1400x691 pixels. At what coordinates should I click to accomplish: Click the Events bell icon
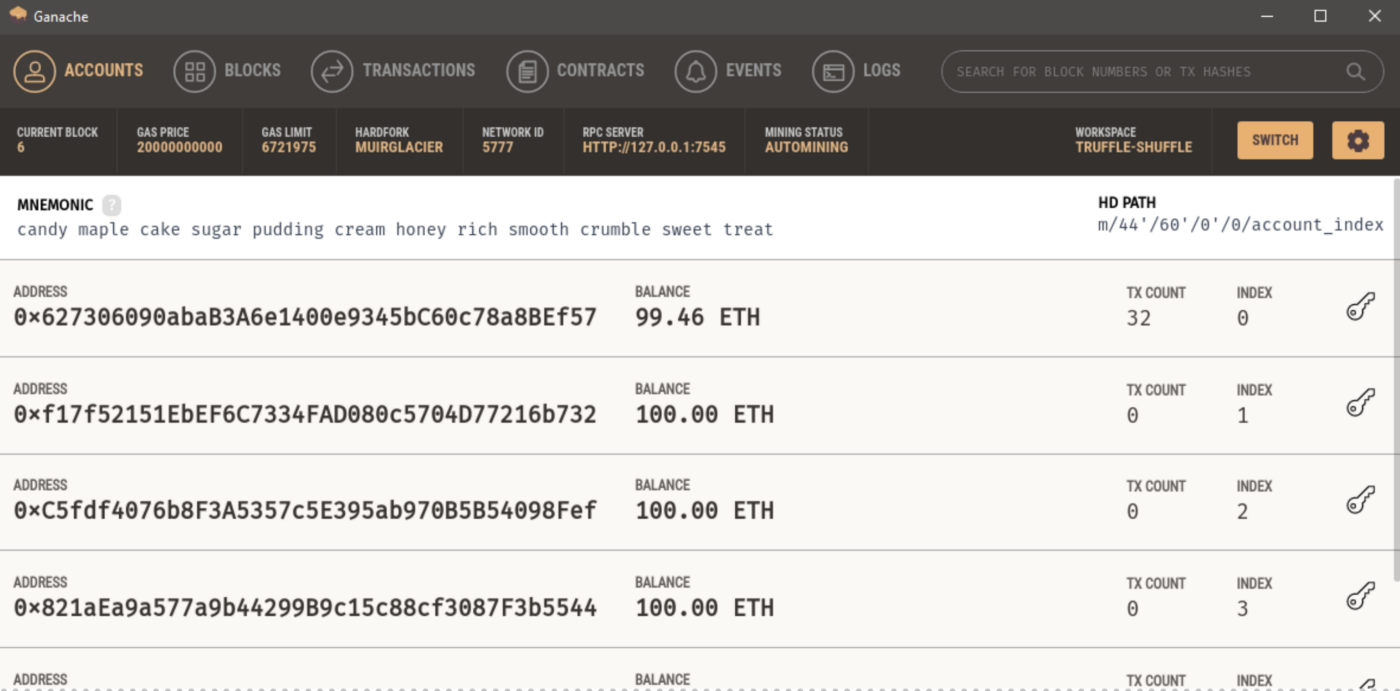695,72
